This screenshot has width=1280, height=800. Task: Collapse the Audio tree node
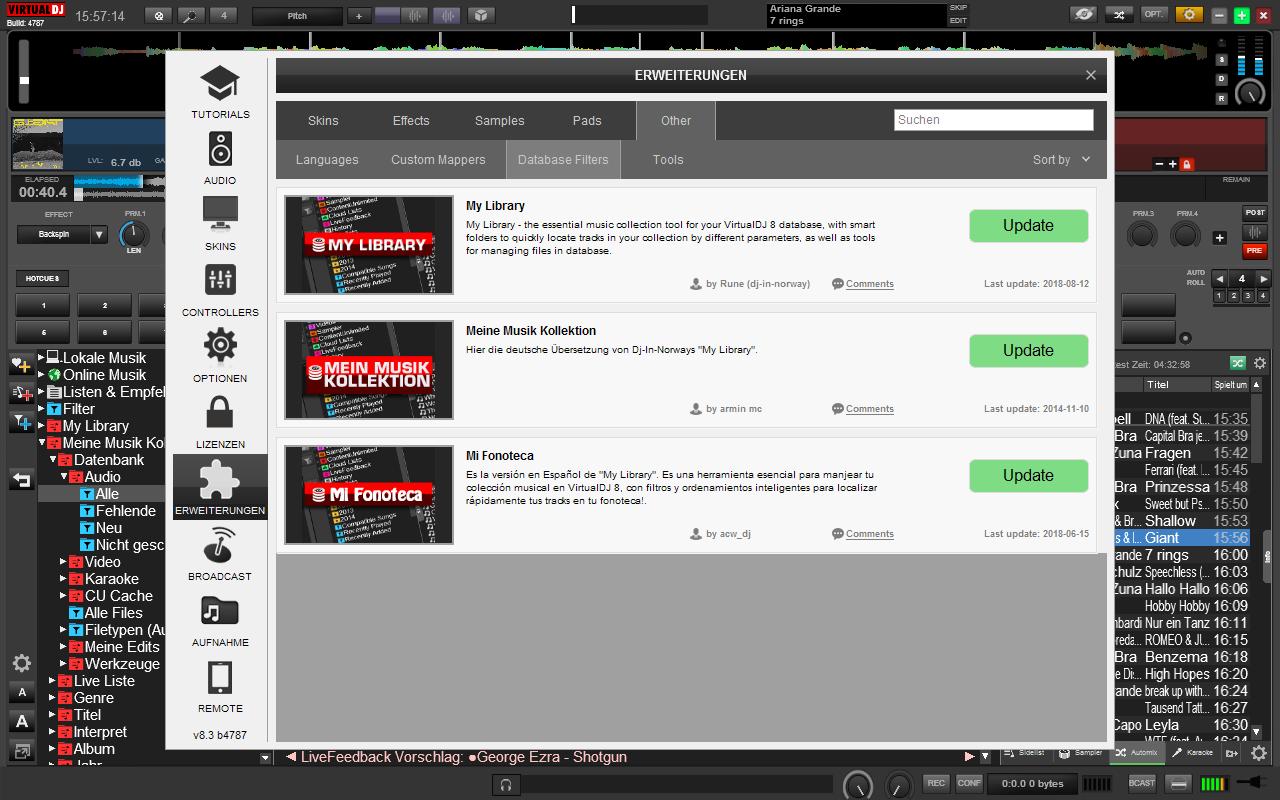point(64,477)
